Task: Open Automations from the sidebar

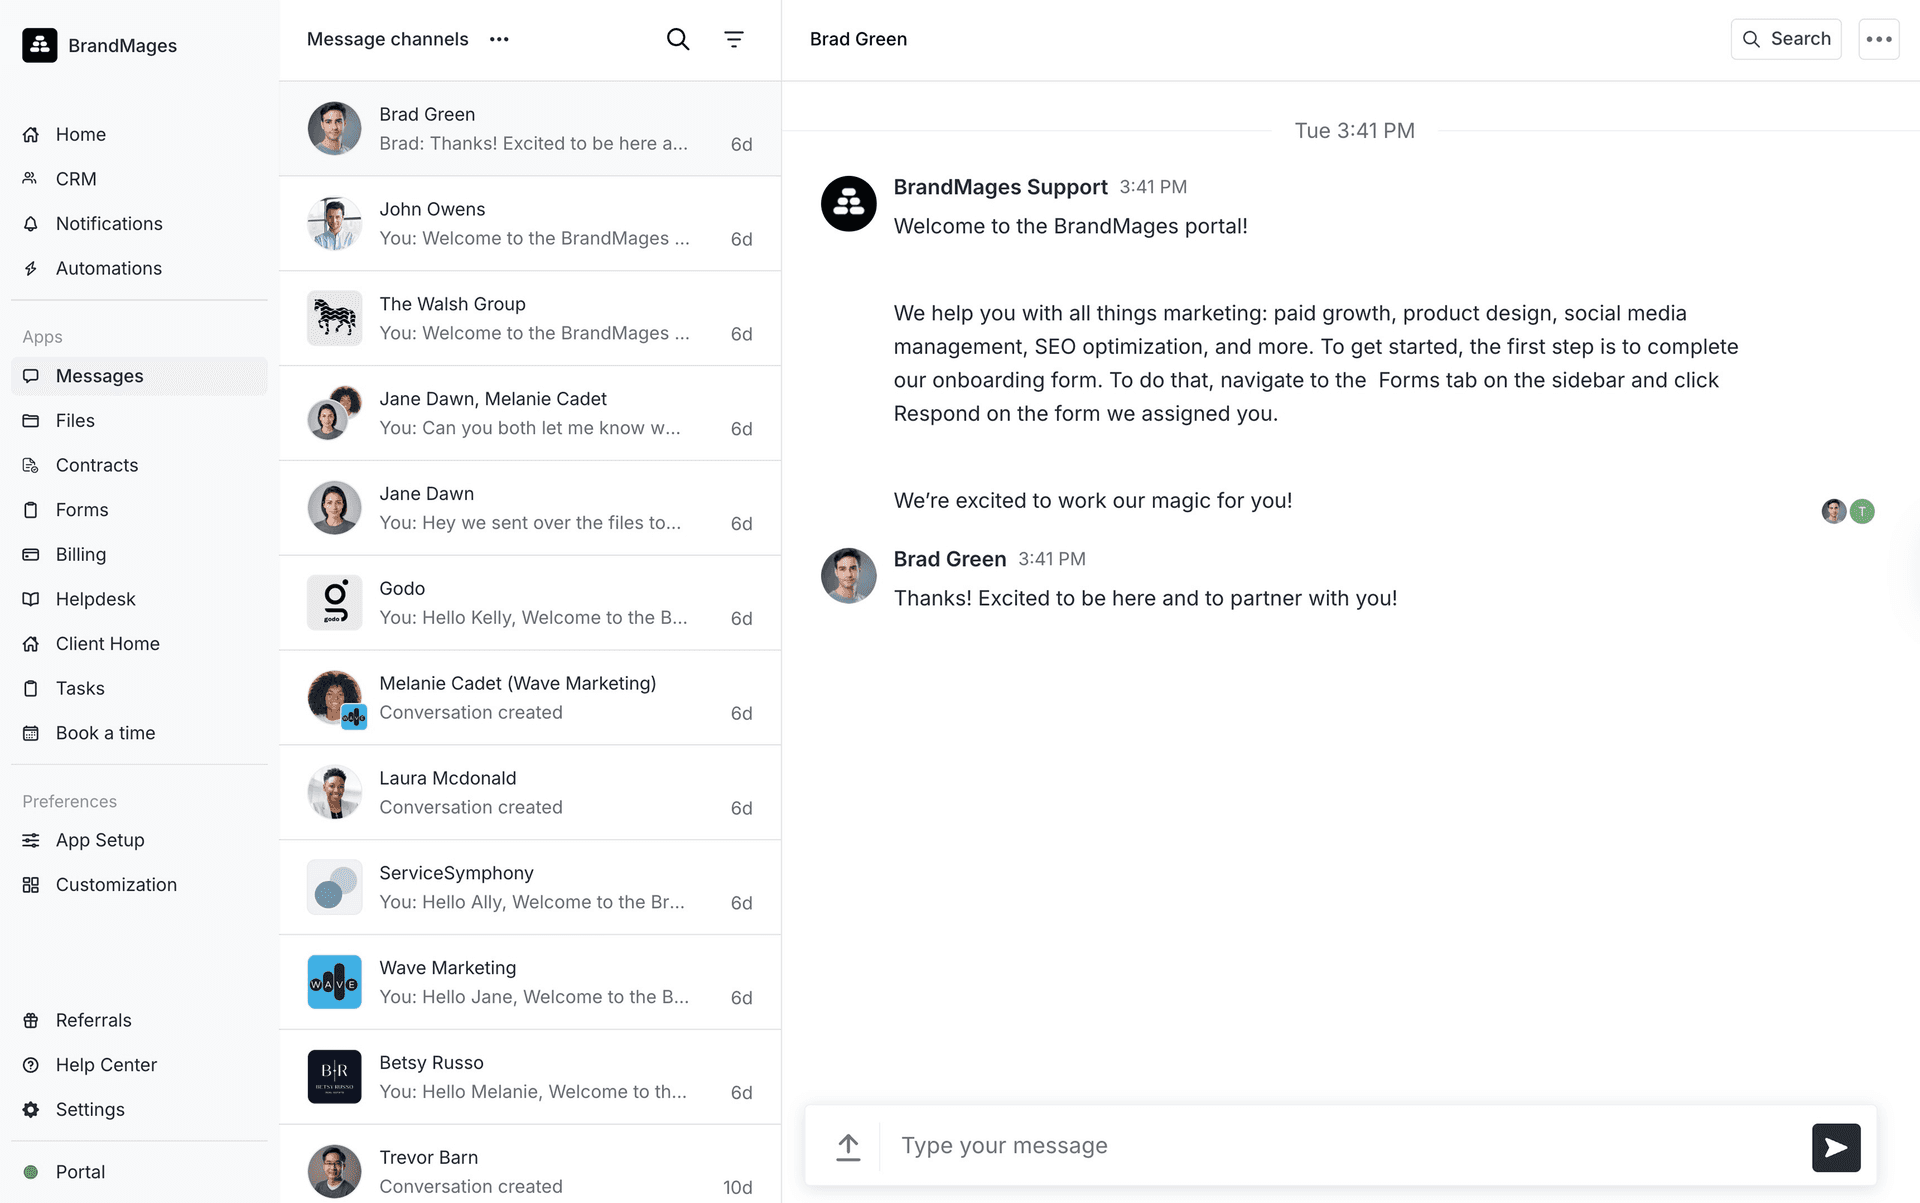Action: coord(108,268)
